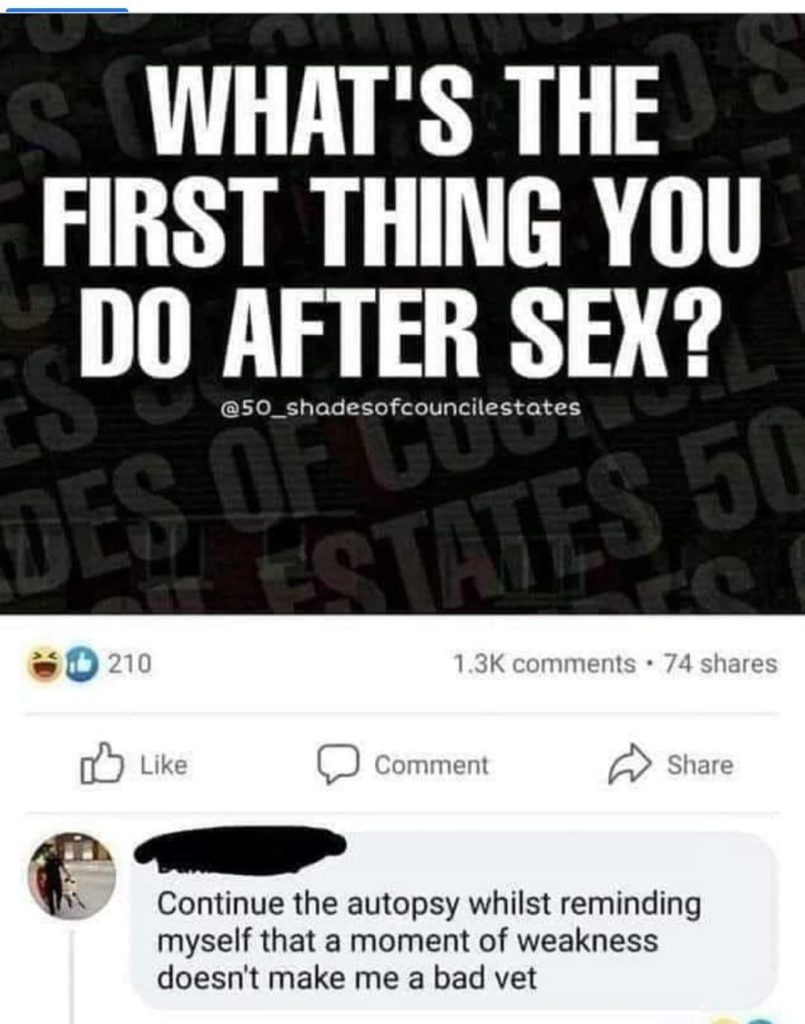805x1024 pixels.
Task: Tap the Share button label
Action: click(700, 765)
